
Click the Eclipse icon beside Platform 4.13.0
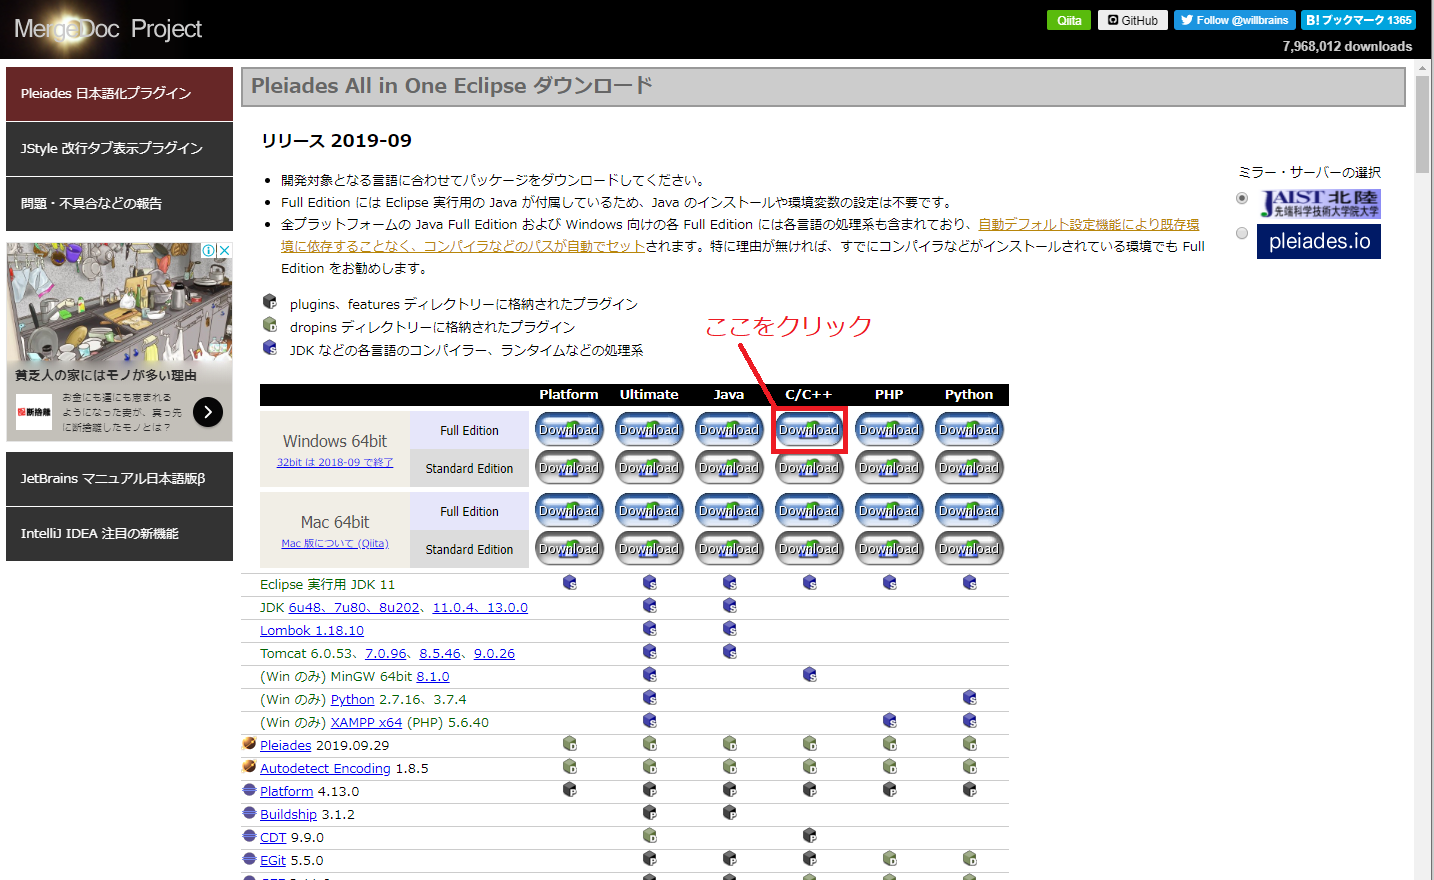click(x=249, y=790)
